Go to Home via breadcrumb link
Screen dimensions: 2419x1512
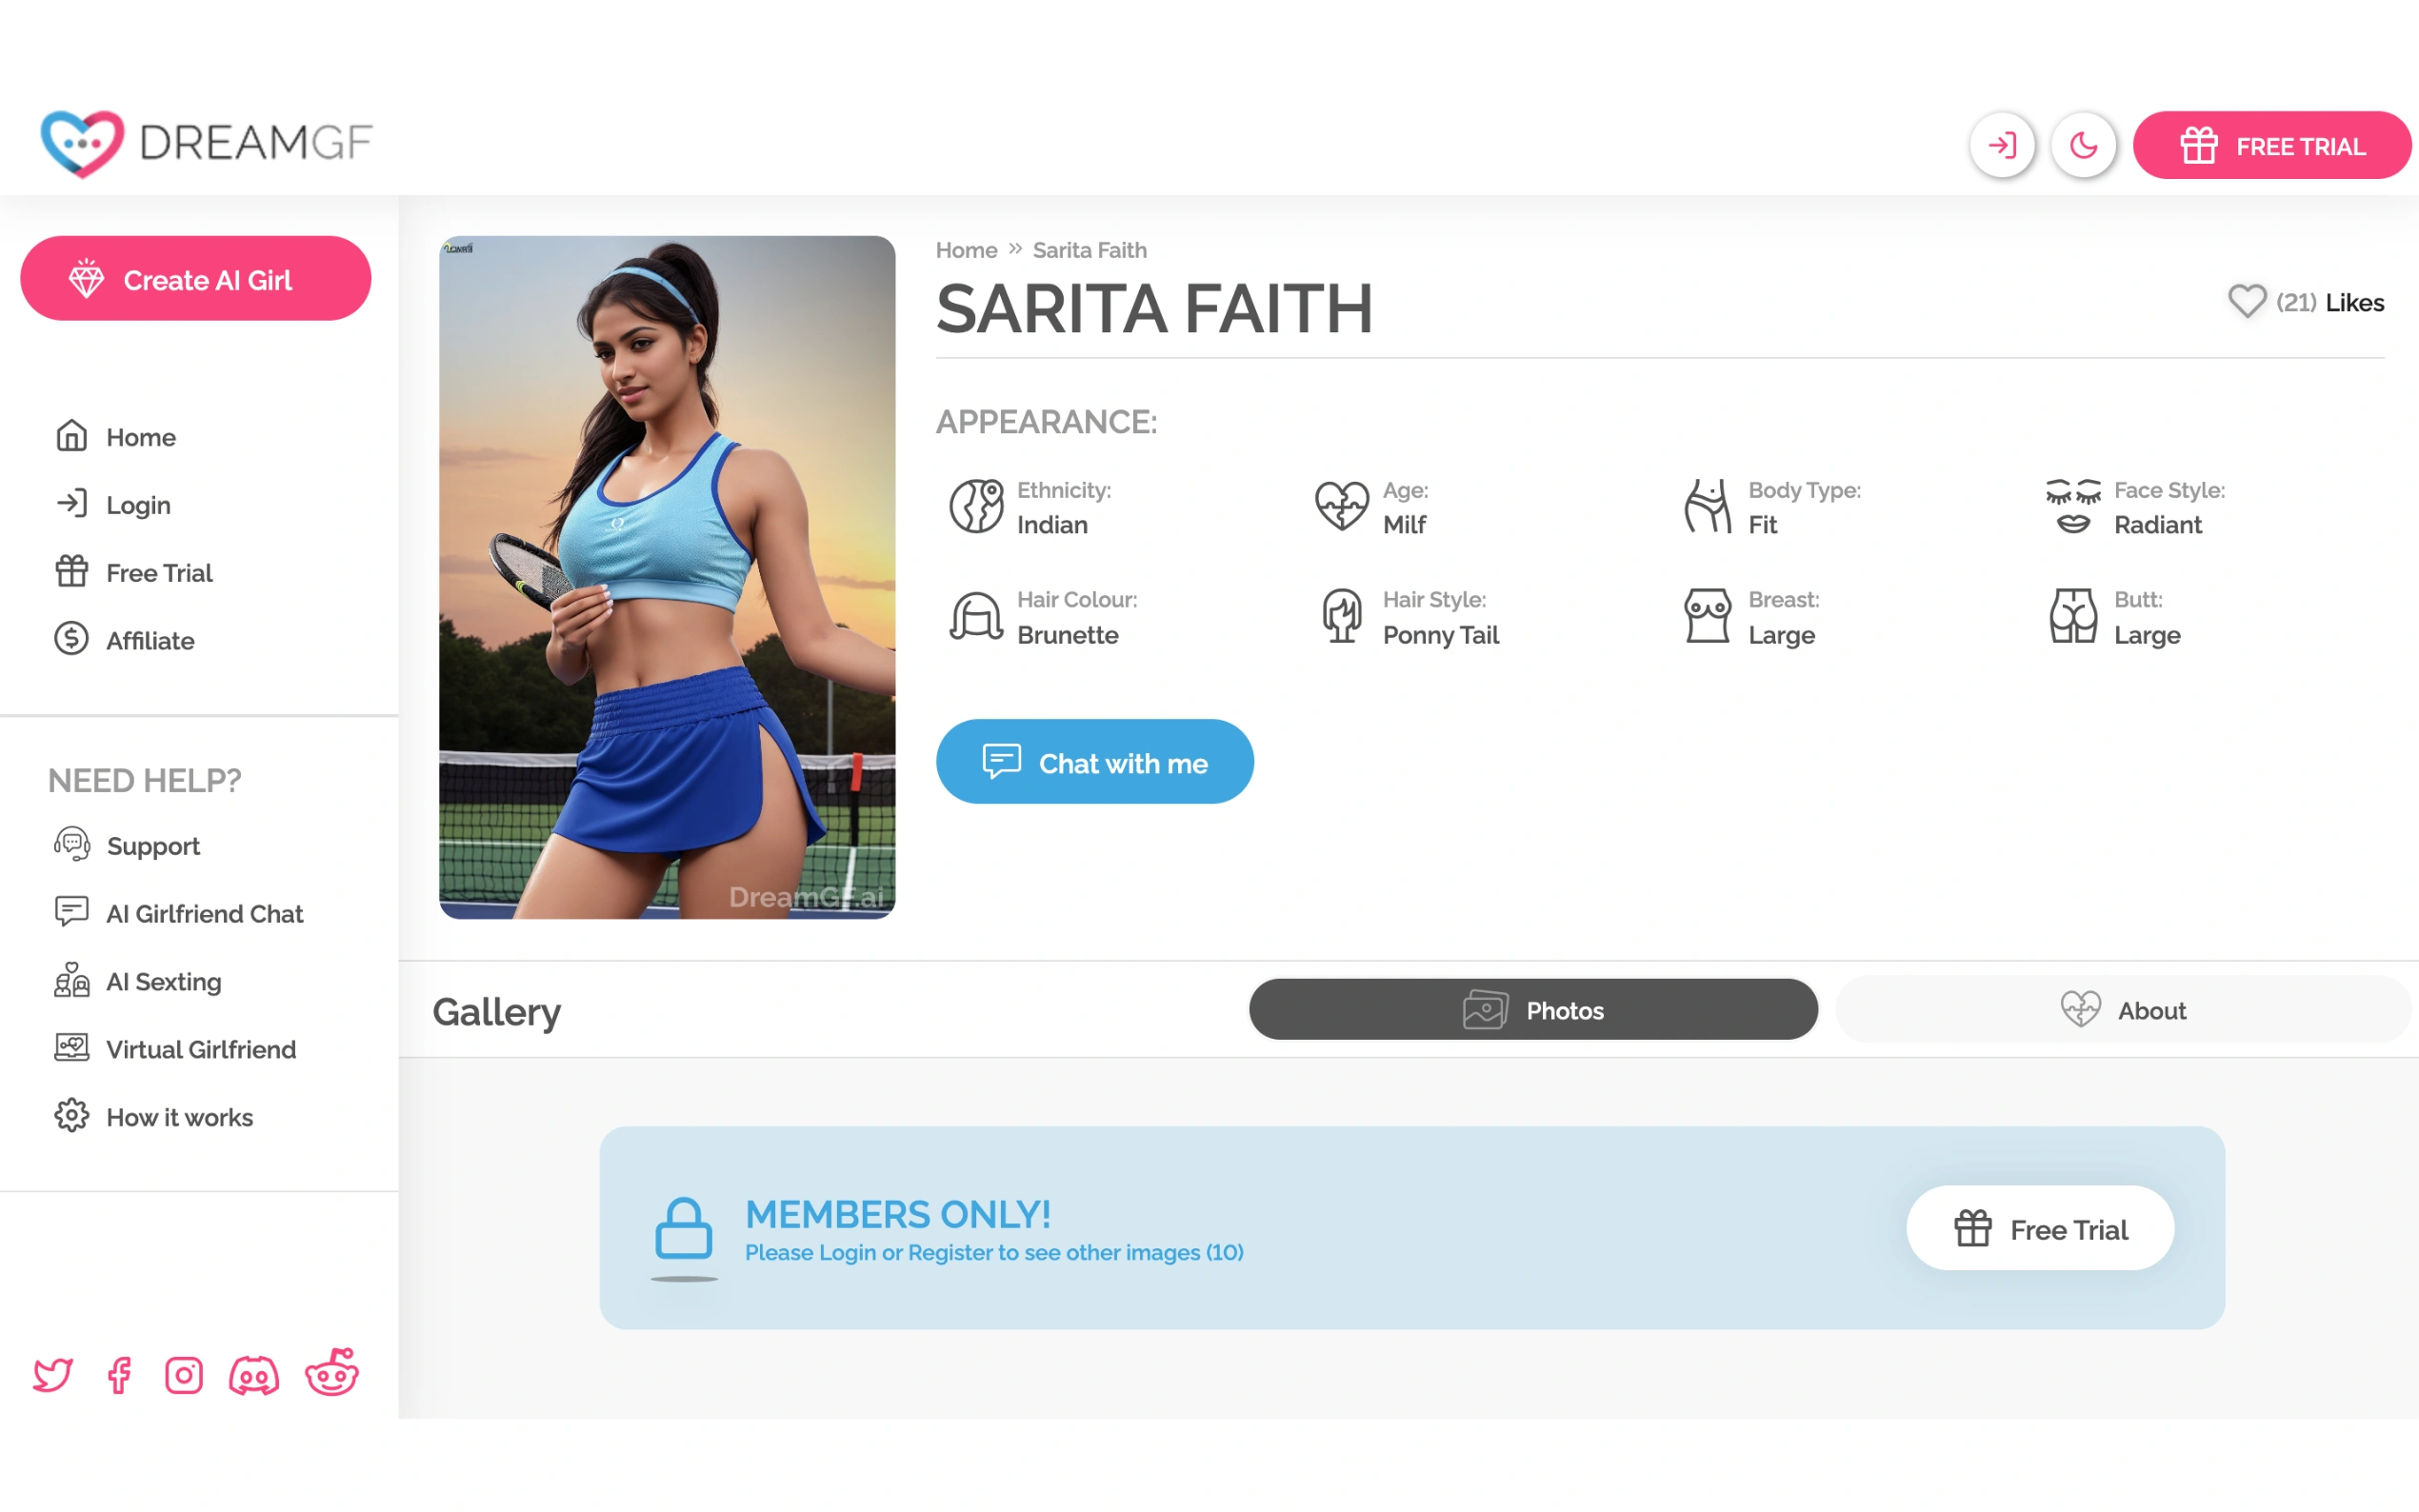point(966,250)
